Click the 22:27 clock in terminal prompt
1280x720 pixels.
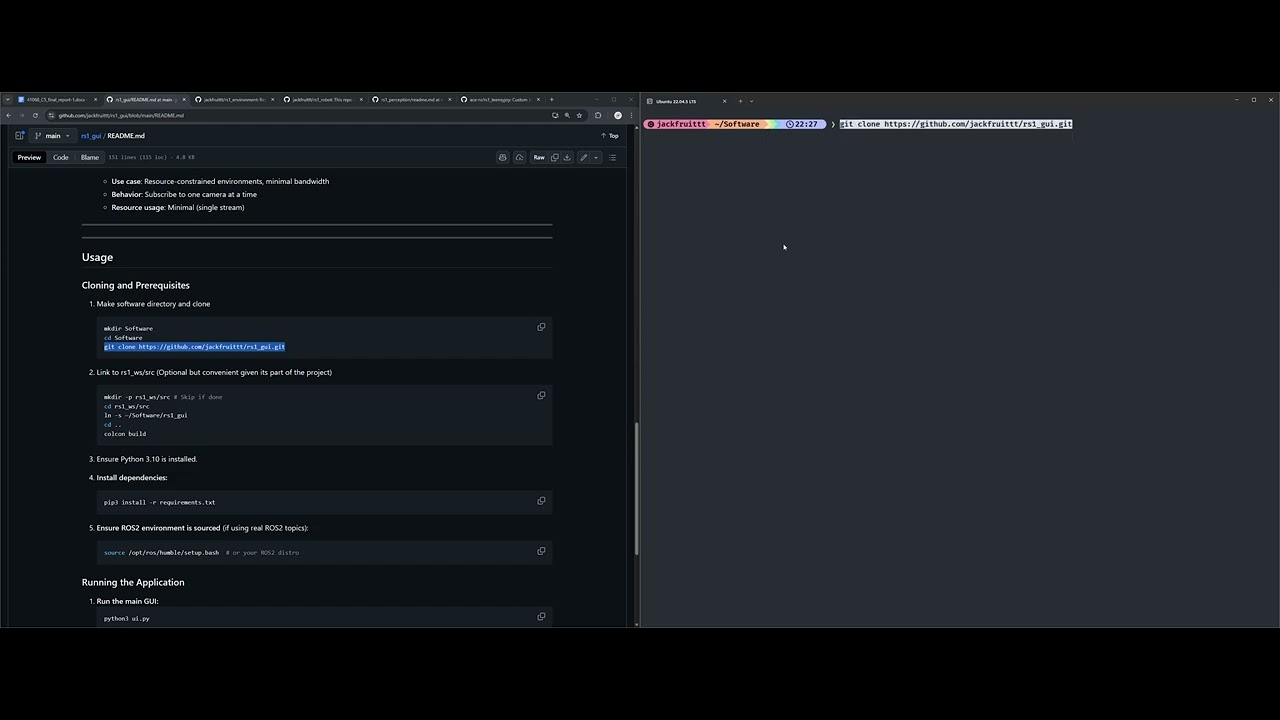[x=802, y=124]
